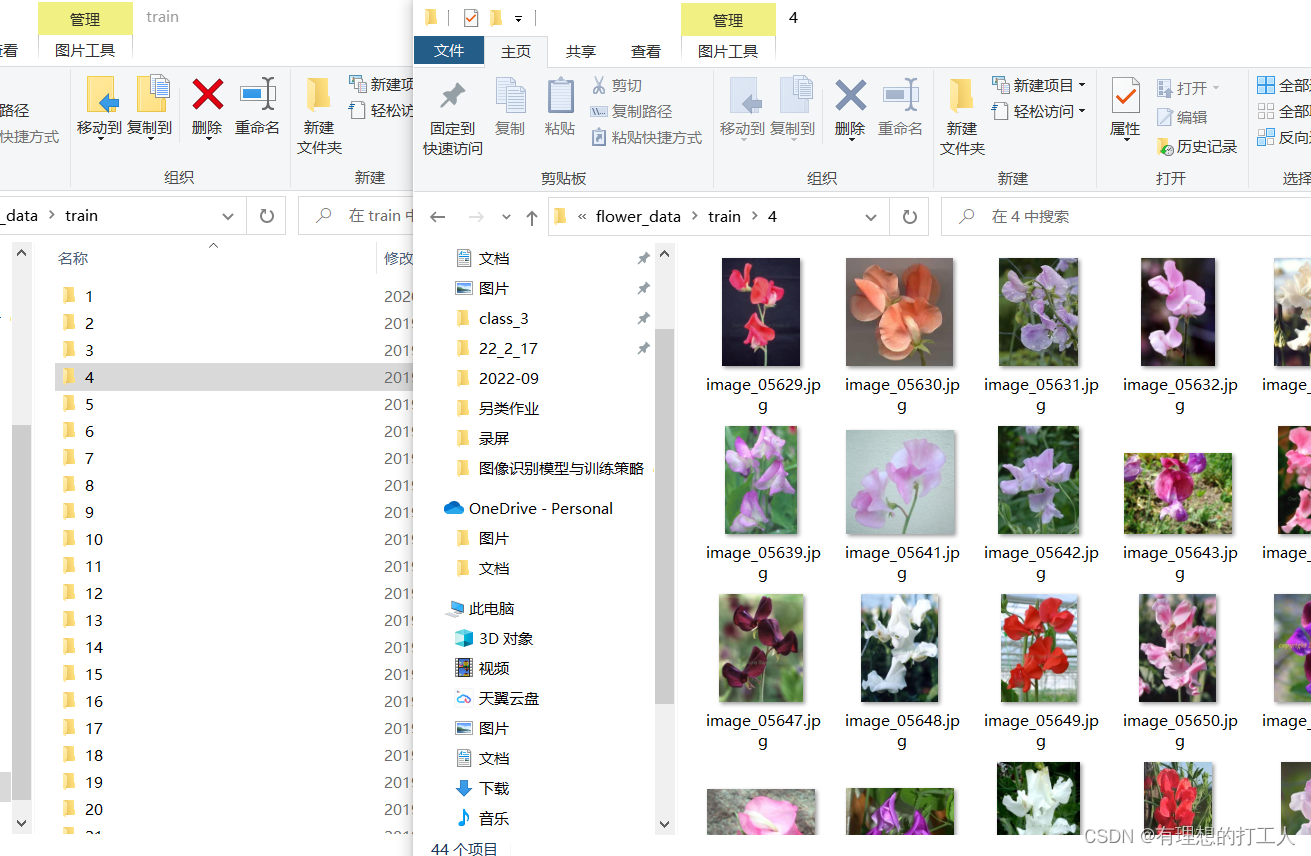Click 复制到 in train window ribbon
The height and width of the screenshot is (856, 1311).
[150, 106]
